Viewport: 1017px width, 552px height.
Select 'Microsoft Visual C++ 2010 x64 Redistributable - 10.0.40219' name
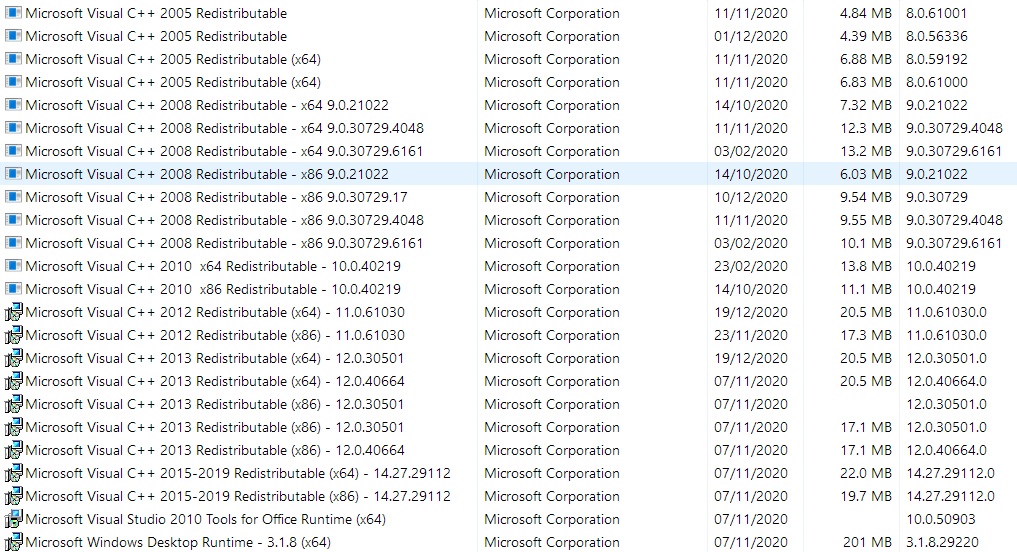213,267
